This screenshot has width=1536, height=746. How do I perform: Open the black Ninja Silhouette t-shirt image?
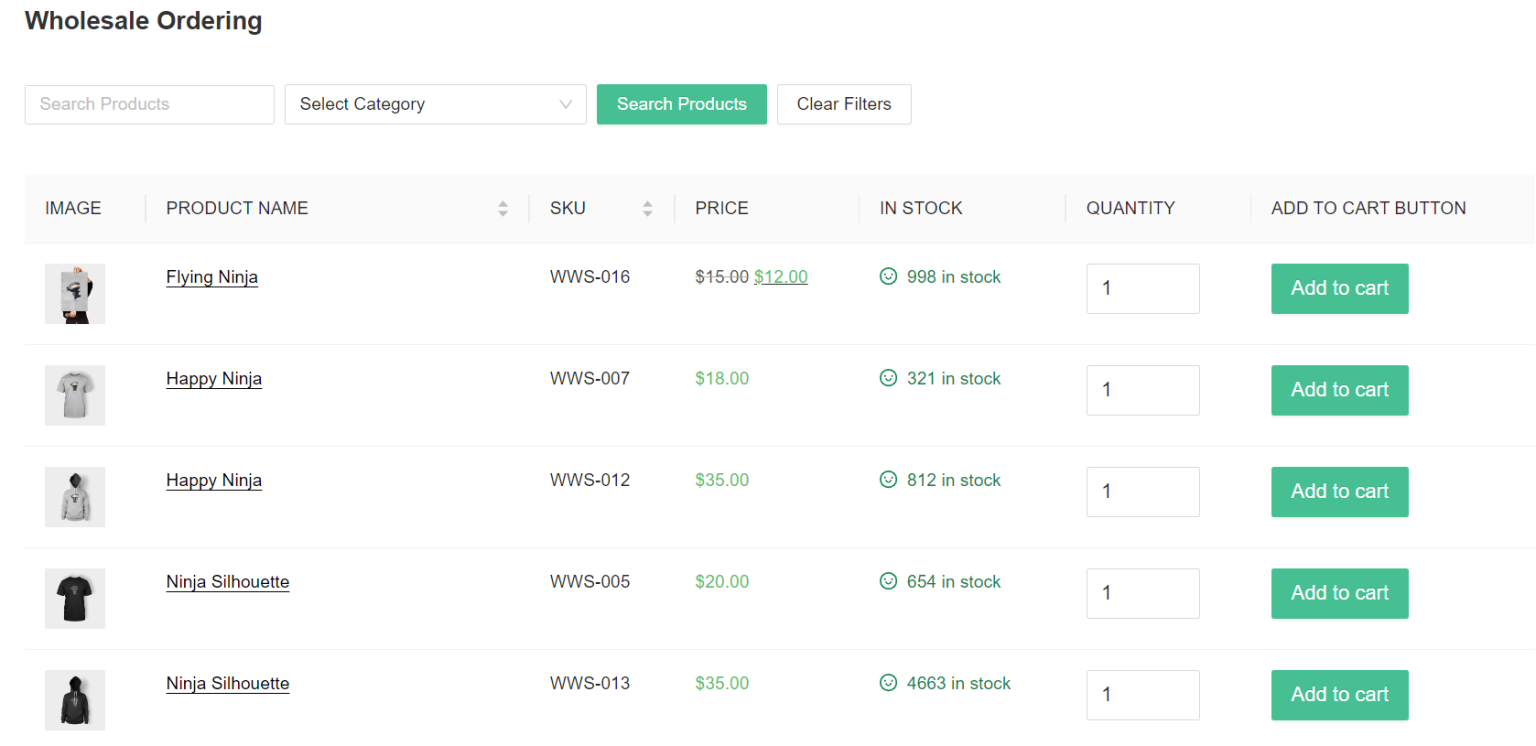pos(75,598)
